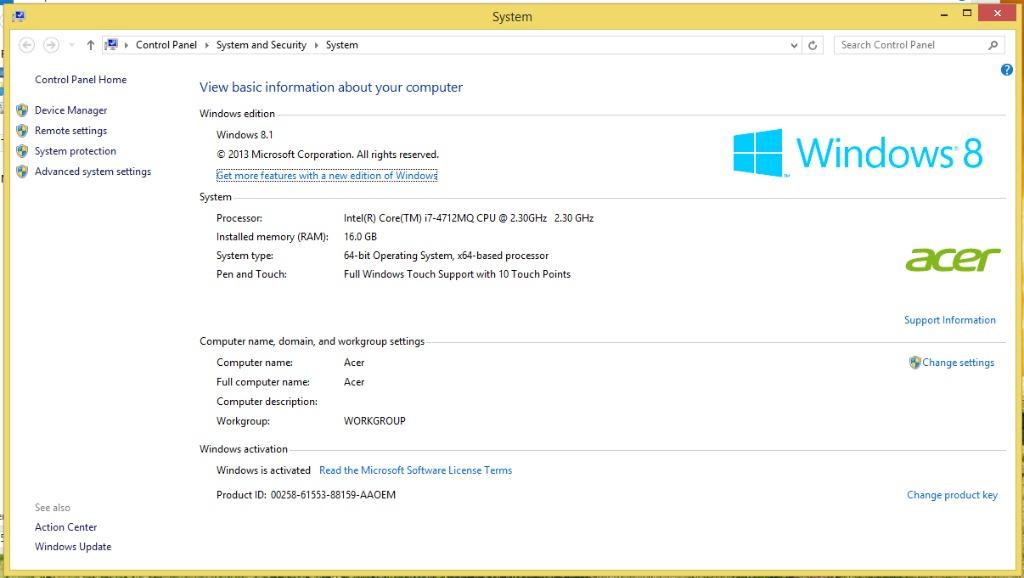
Task: Refresh the System page
Action: [x=812, y=45]
